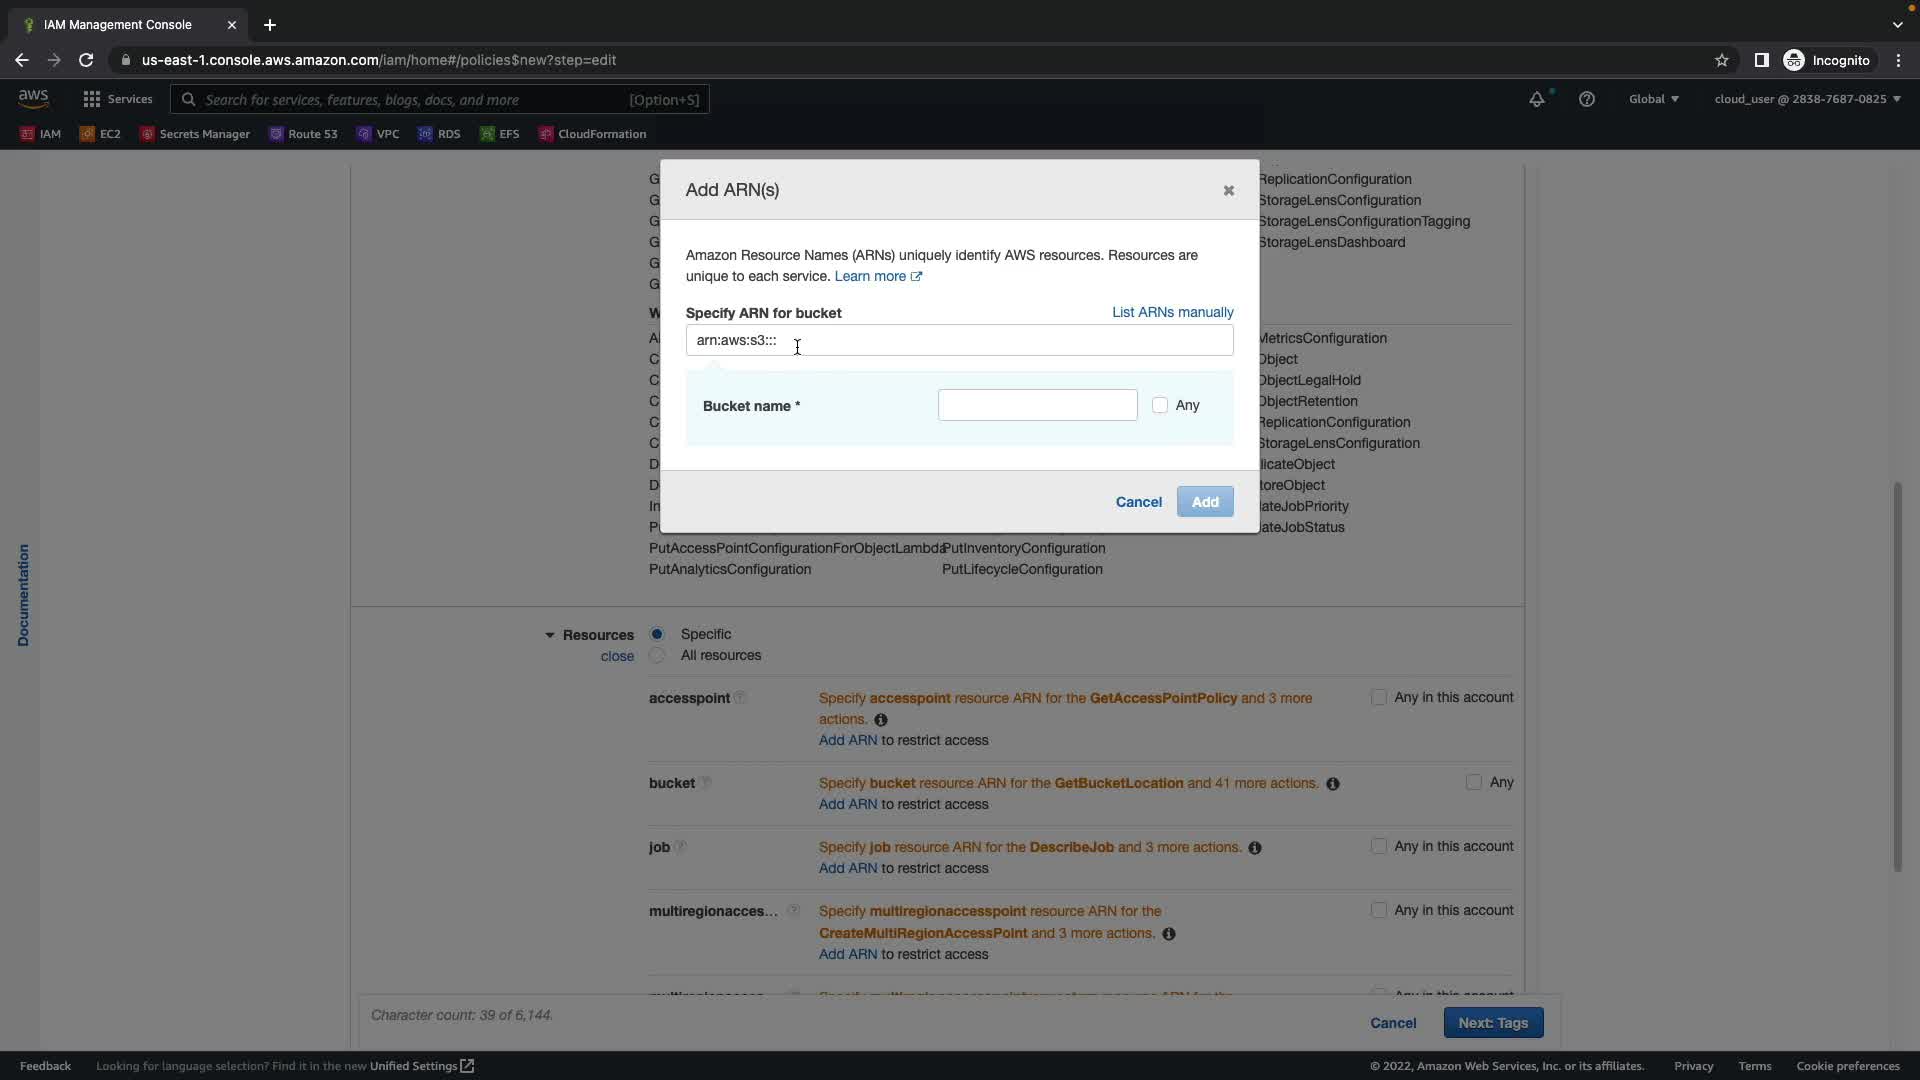Enable Any in this account for accesspoint
Viewport: 1920px width, 1080px height.
tap(1379, 698)
